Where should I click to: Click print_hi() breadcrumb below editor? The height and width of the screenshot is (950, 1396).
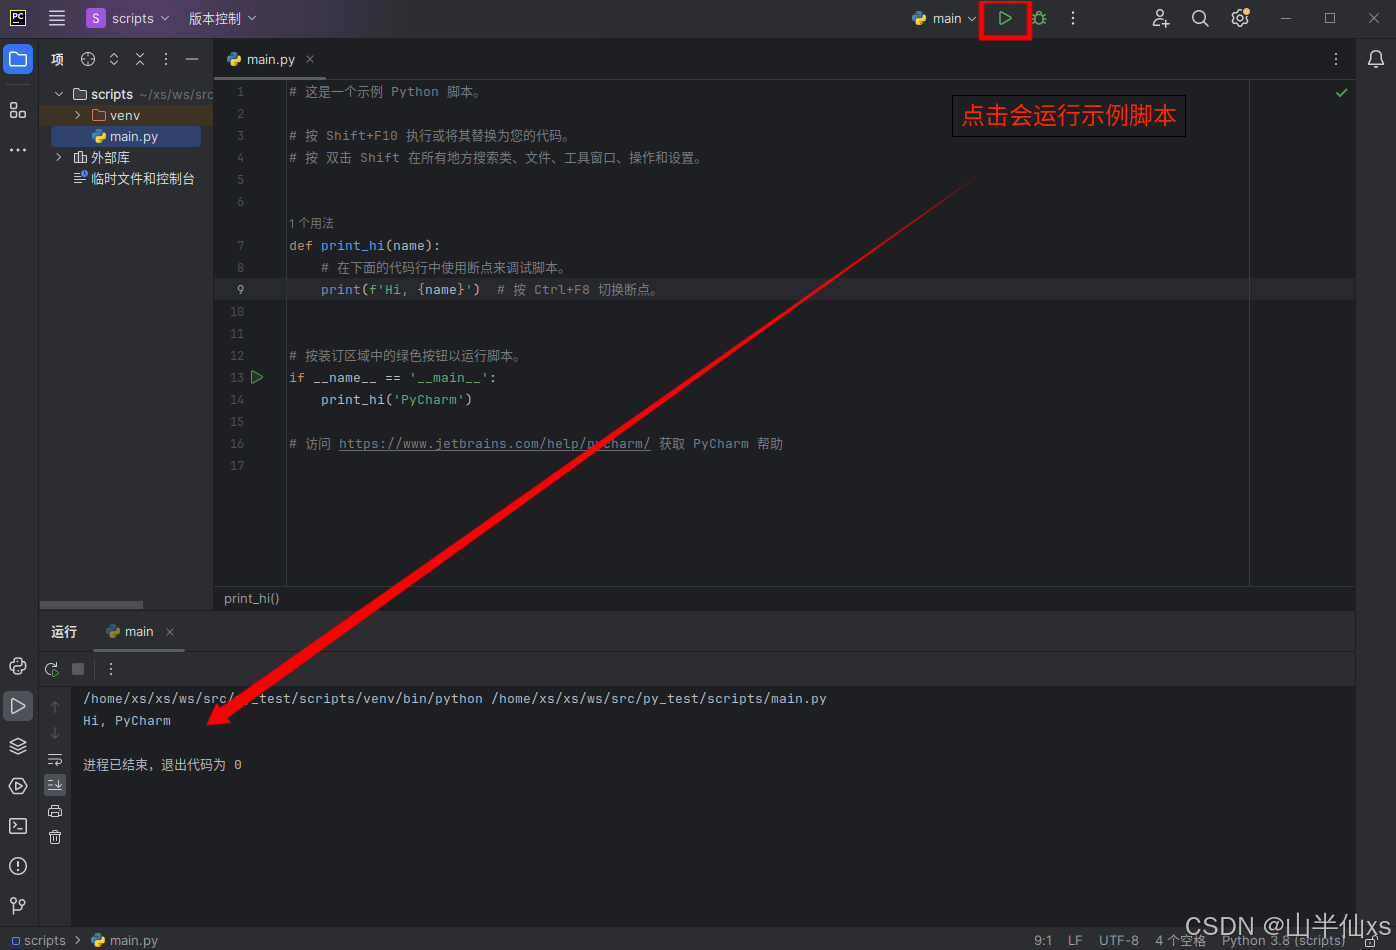coord(252,598)
